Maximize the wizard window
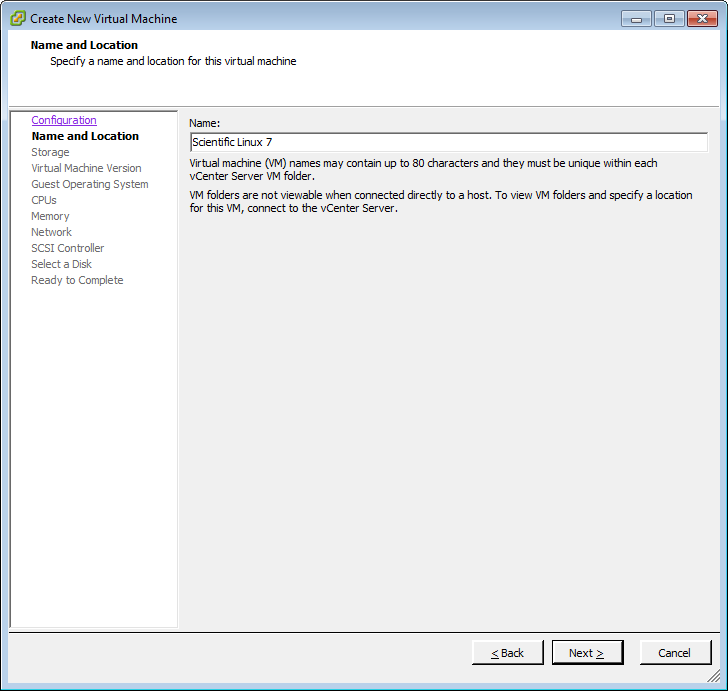728x691 pixels. 669,19
